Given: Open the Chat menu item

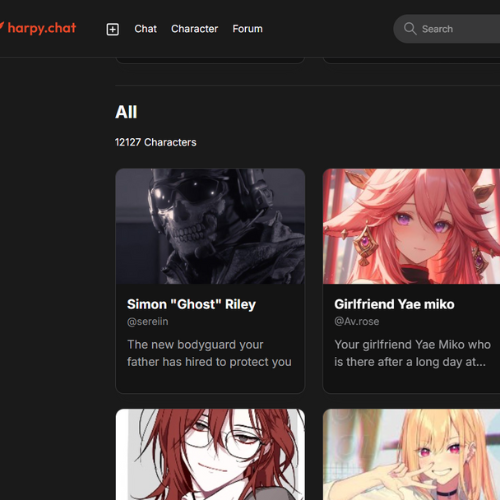Looking at the screenshot, I should tap(146, 29).
